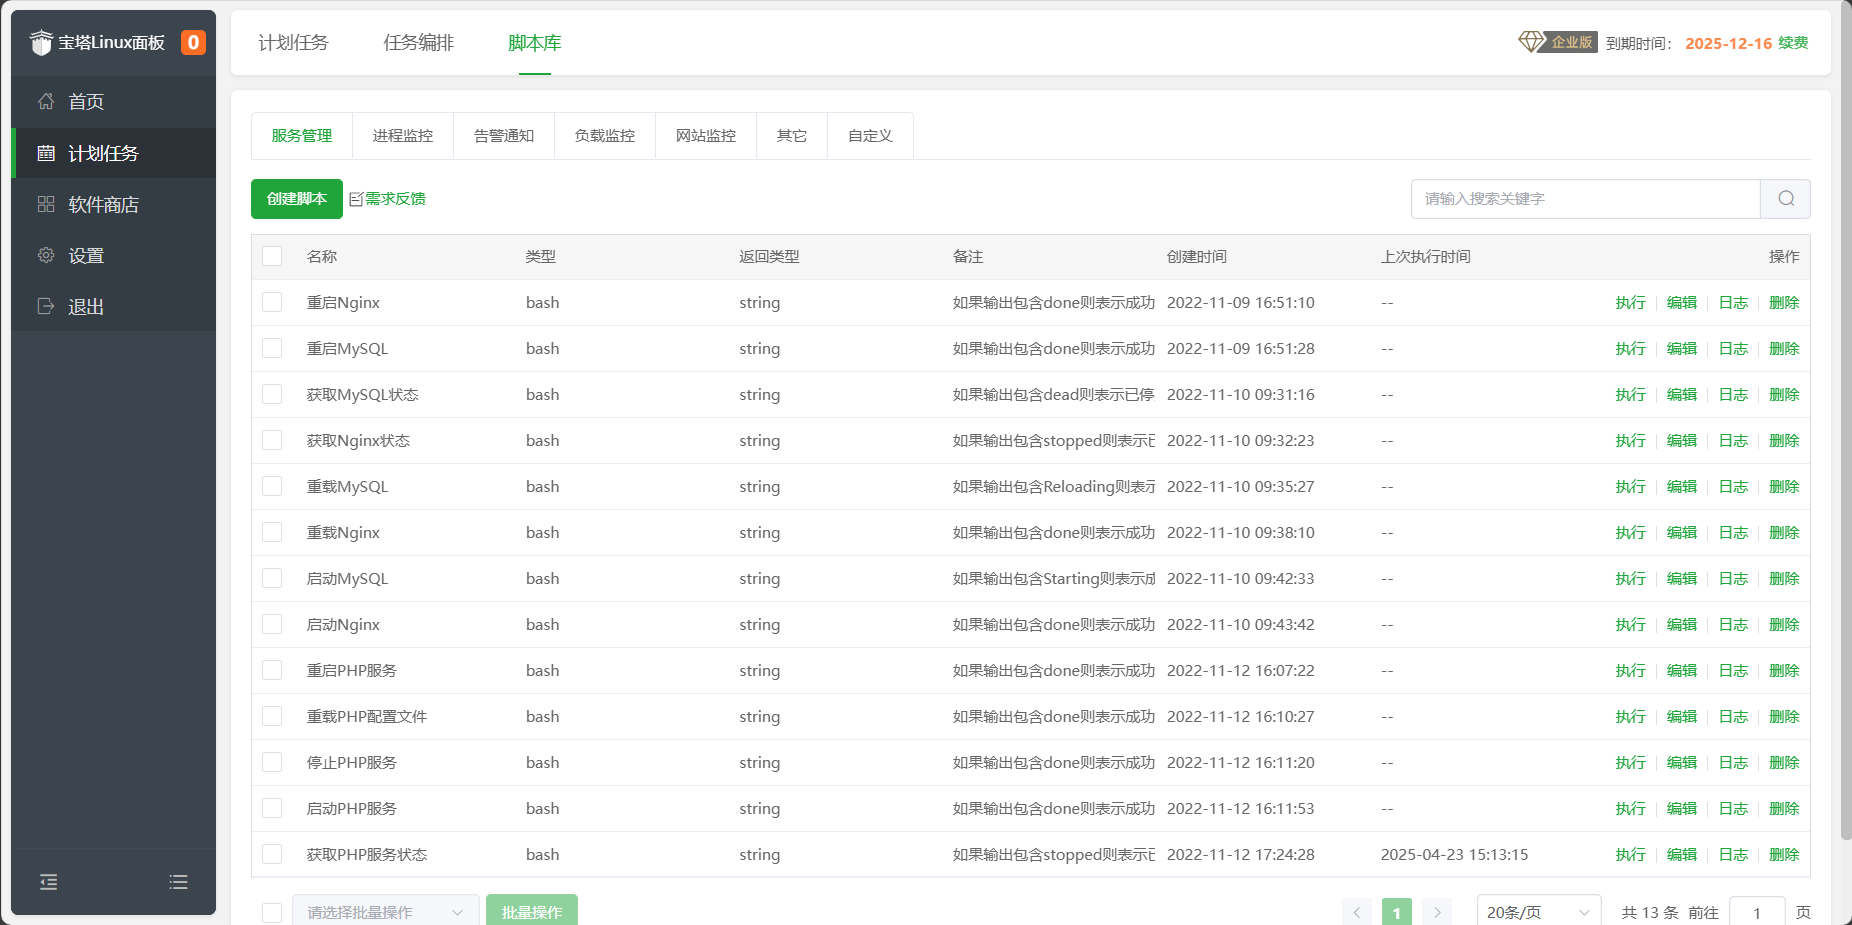Open the 20条/页 page size dropdown
This screenshot has height=925, width=1852.
pyautogui.click(x=1539, y=911)
